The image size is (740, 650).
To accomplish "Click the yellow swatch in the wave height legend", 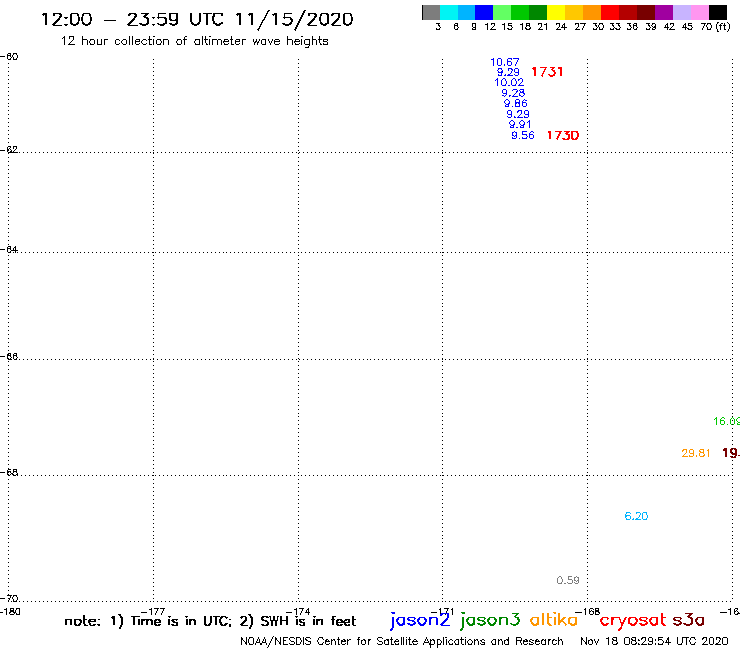I will (556, 12).
